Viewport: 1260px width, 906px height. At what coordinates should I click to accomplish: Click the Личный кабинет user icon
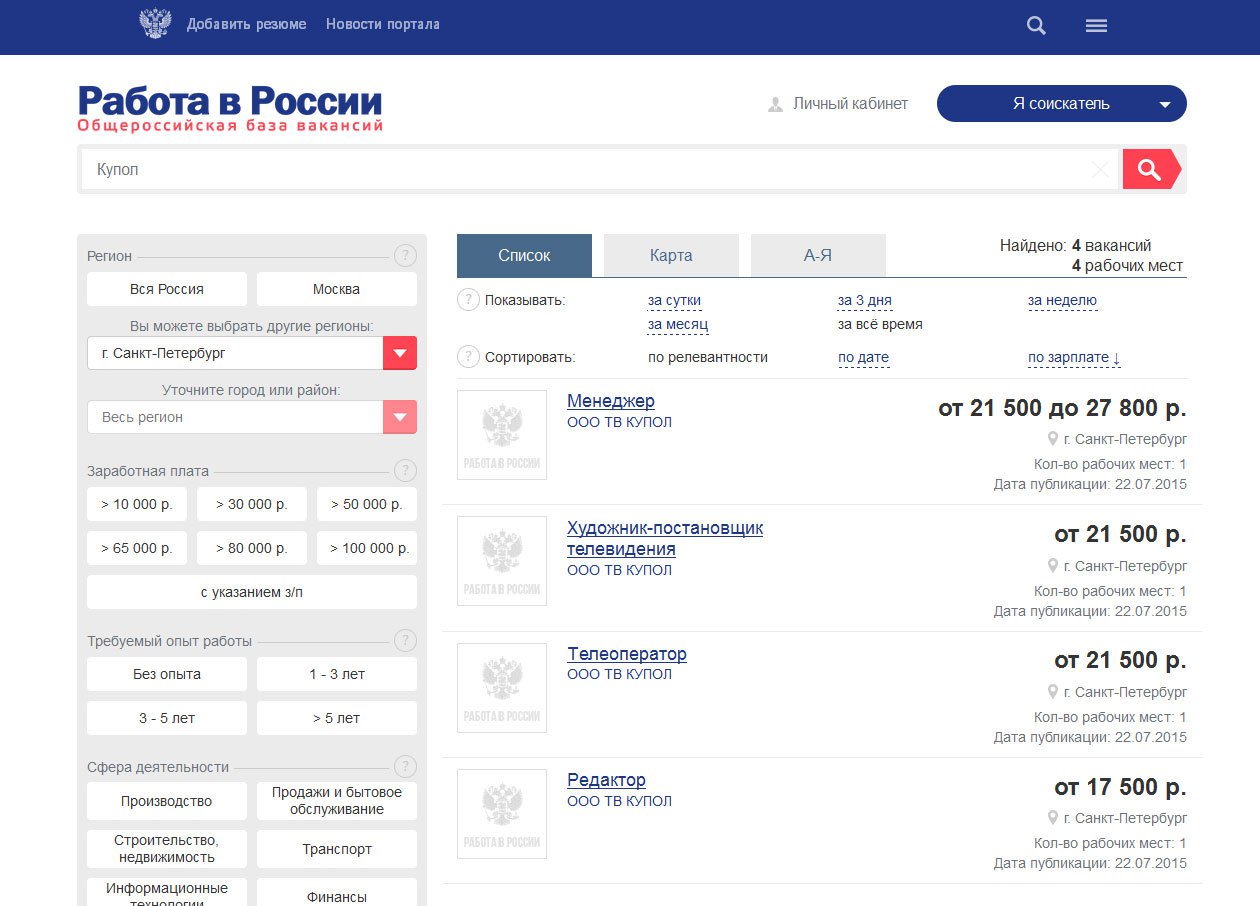775,104
